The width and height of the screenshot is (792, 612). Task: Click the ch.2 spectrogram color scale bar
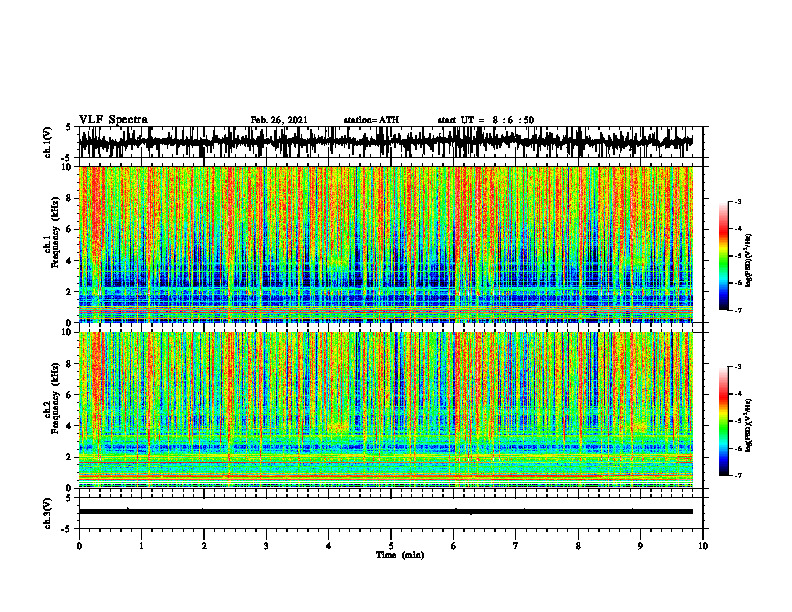(x=724, y=421)
